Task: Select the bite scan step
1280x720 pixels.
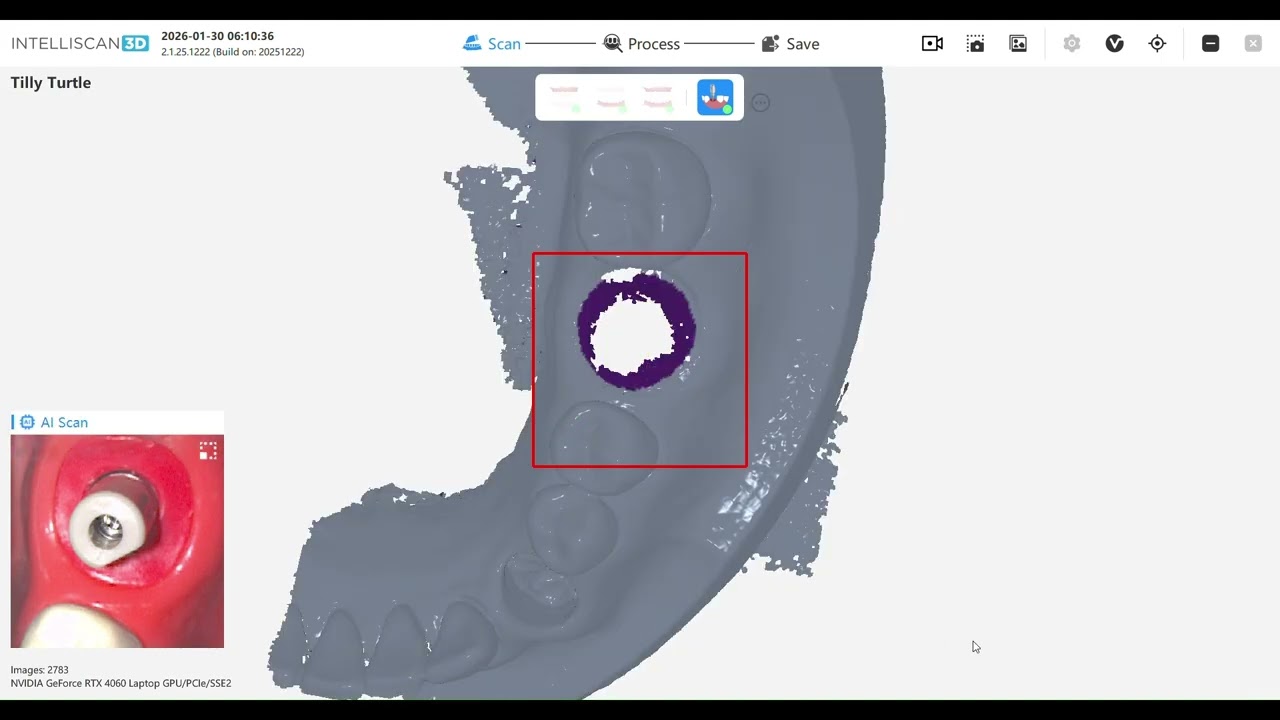Action: (657, 98)
